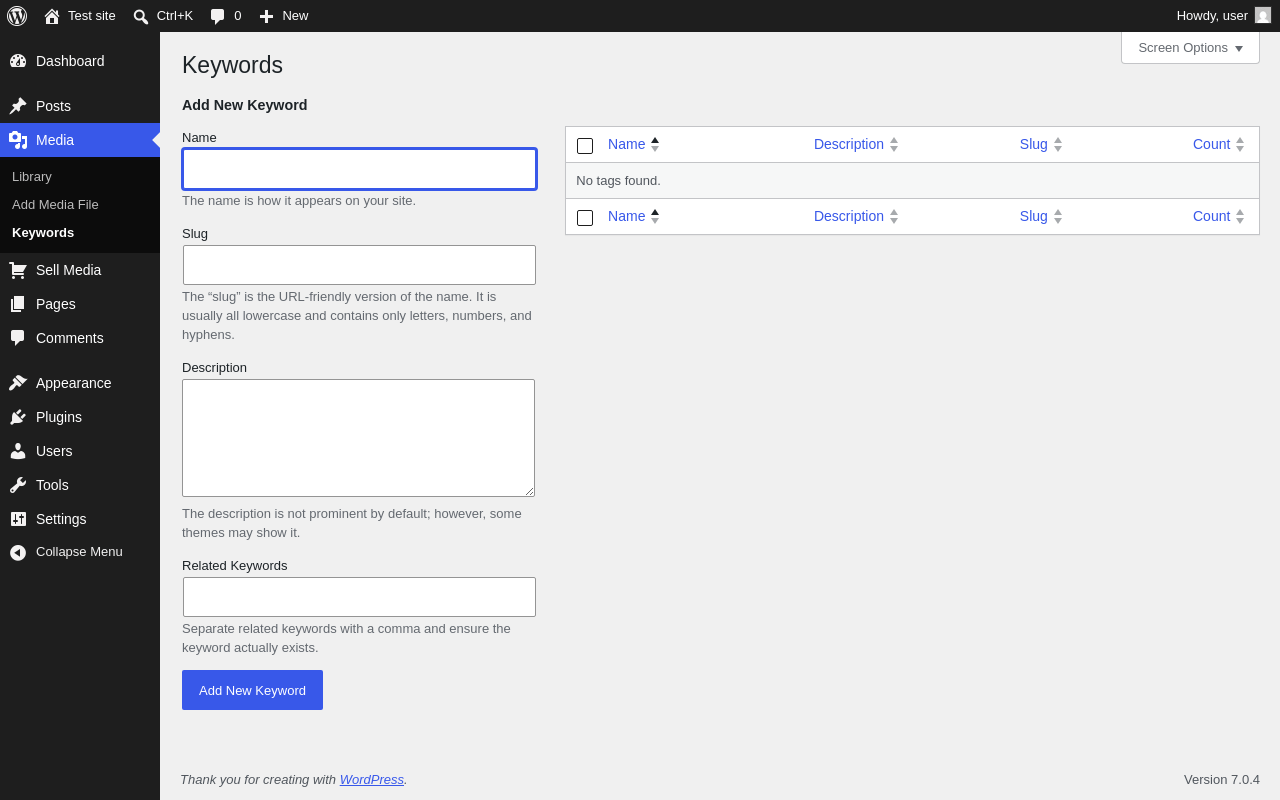Open the Sell Media menu label
This screenshot has width=1280, height=800.
point(68,270)
